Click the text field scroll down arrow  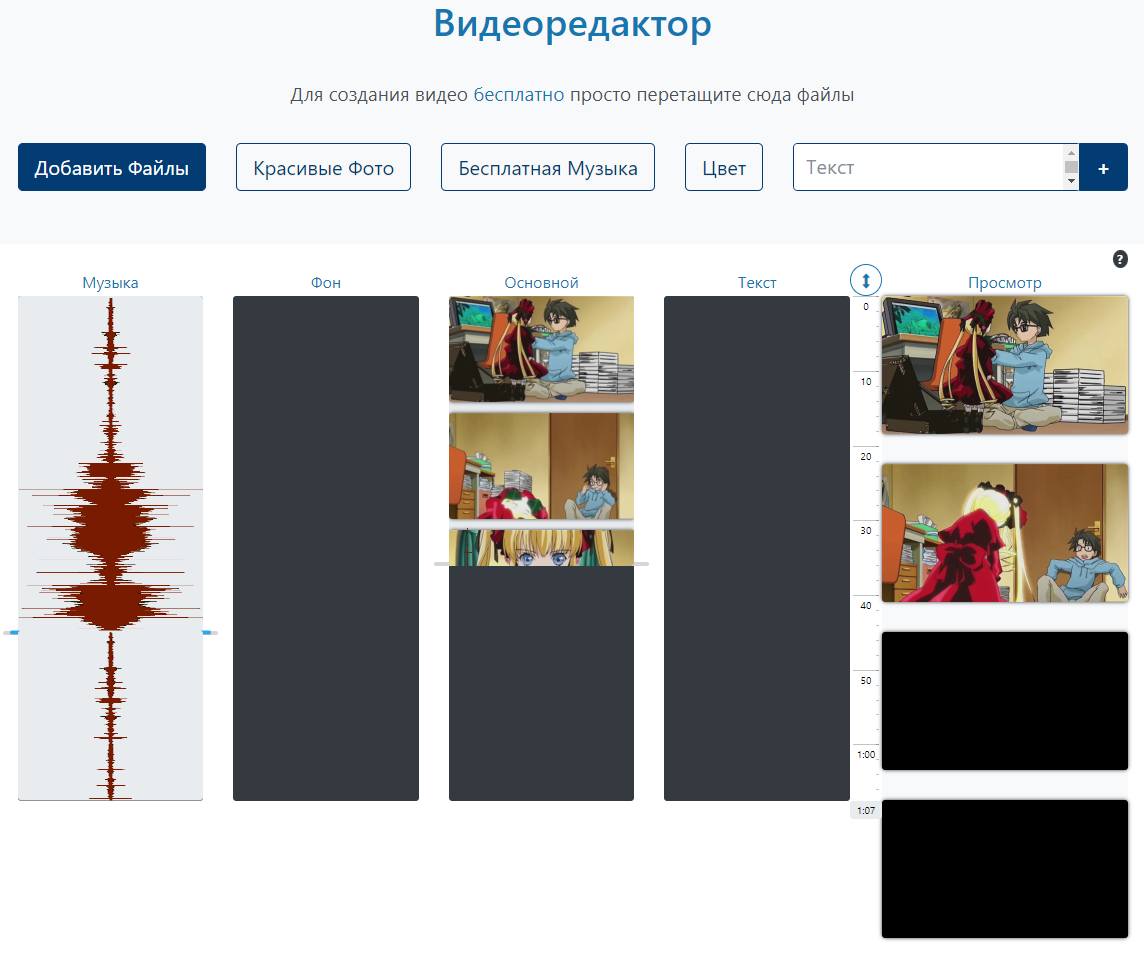(1071, 181)
